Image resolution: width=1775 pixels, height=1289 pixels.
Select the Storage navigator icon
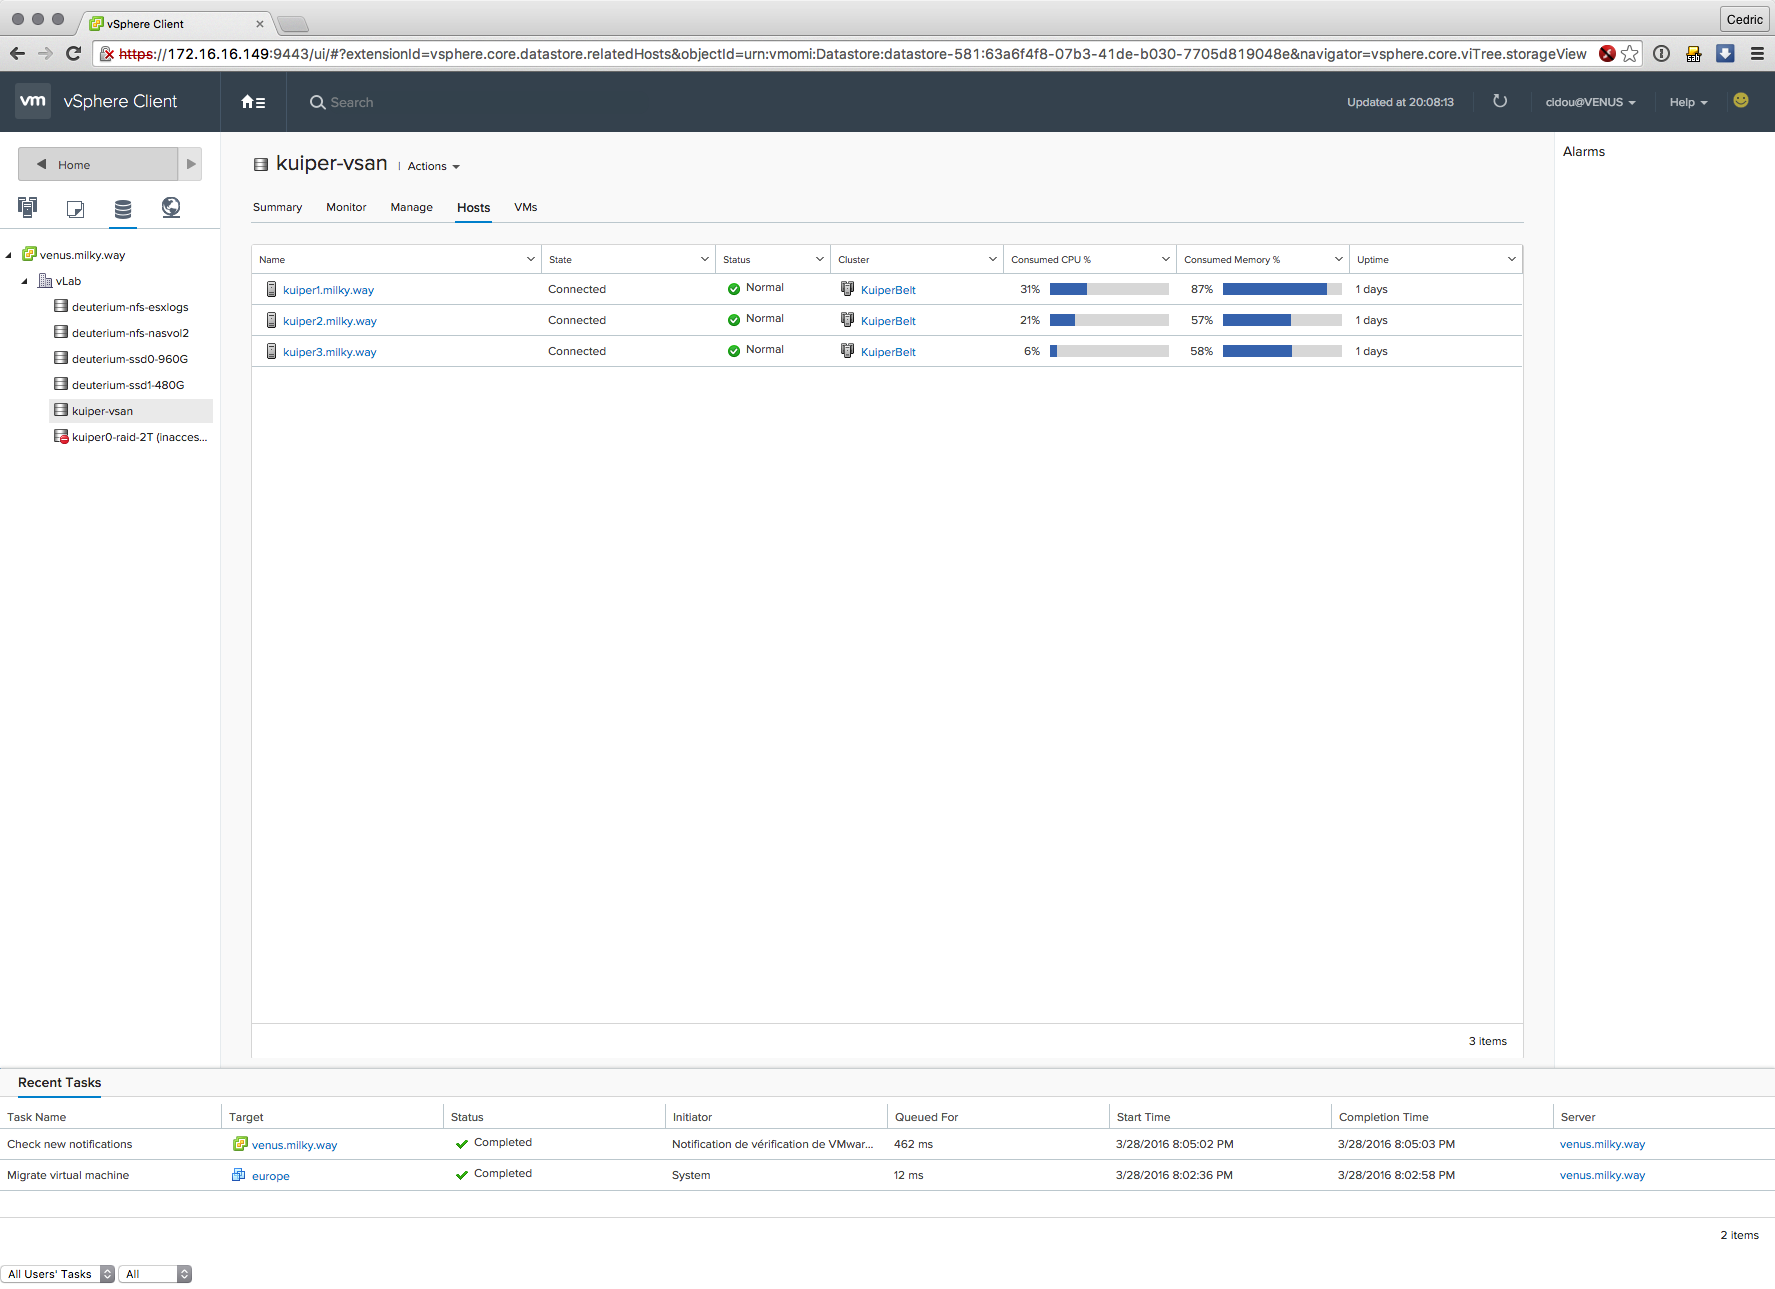coord(123,208)
